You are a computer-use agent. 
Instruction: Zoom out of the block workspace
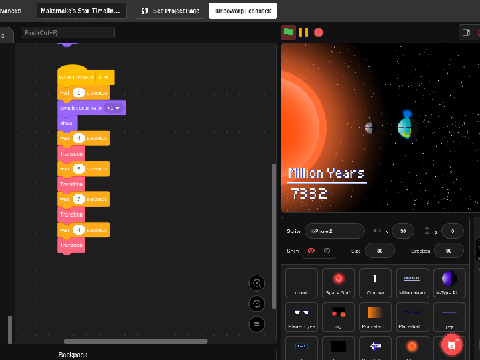(x=257, y=304)
